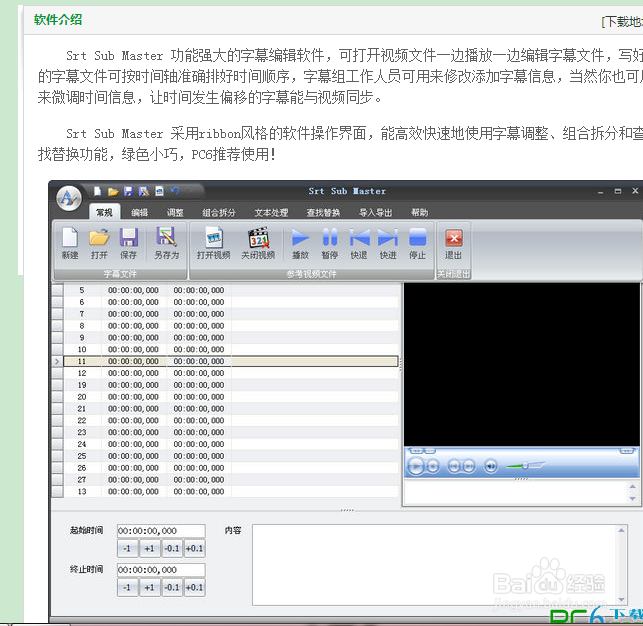Image resolution: width=643 pixels, height=626 pixels.
Task: Click save-as icon in title bar quick access
Action: click(144, 191)
